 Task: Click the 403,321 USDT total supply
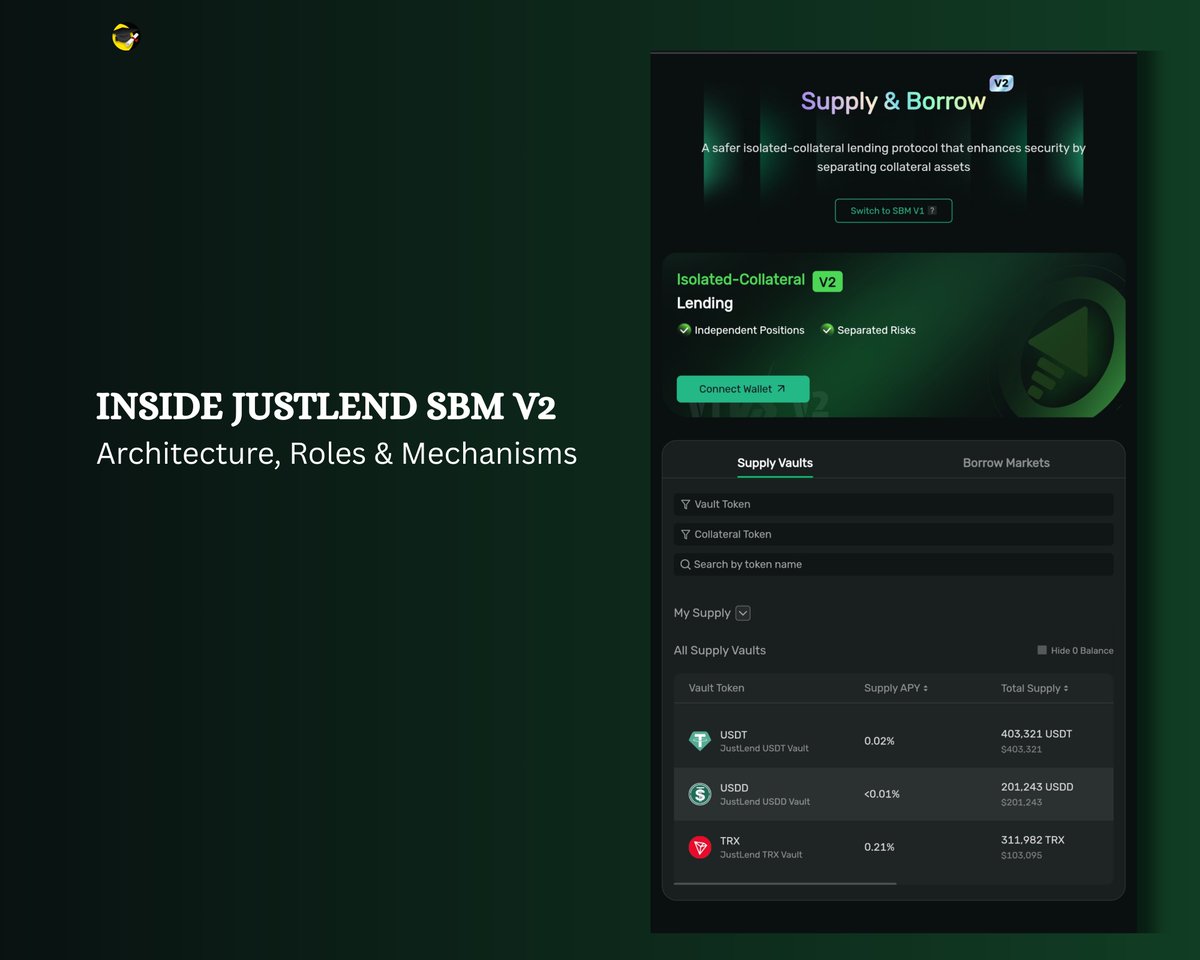[1036, 734]
